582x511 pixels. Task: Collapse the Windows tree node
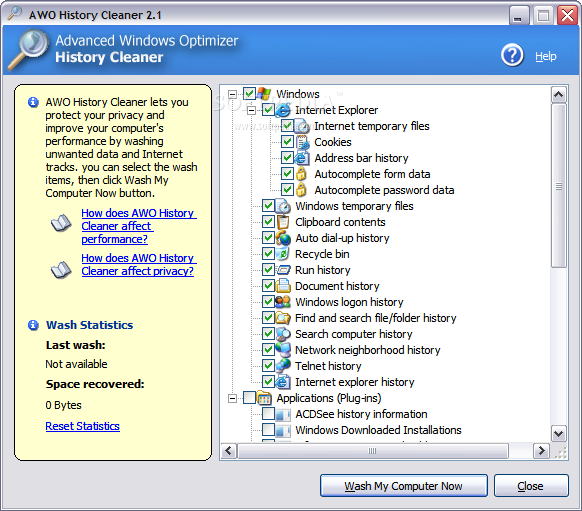click(232, 94)
